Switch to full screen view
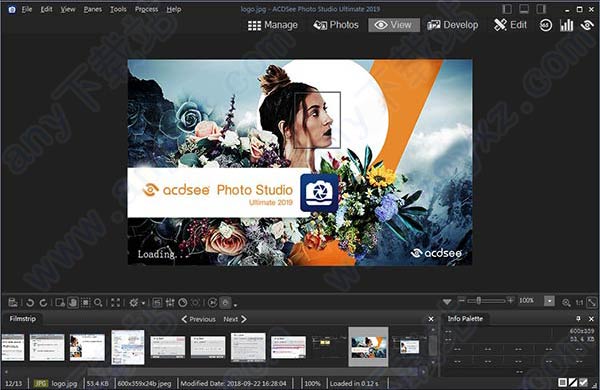 (x=115, y=303)
